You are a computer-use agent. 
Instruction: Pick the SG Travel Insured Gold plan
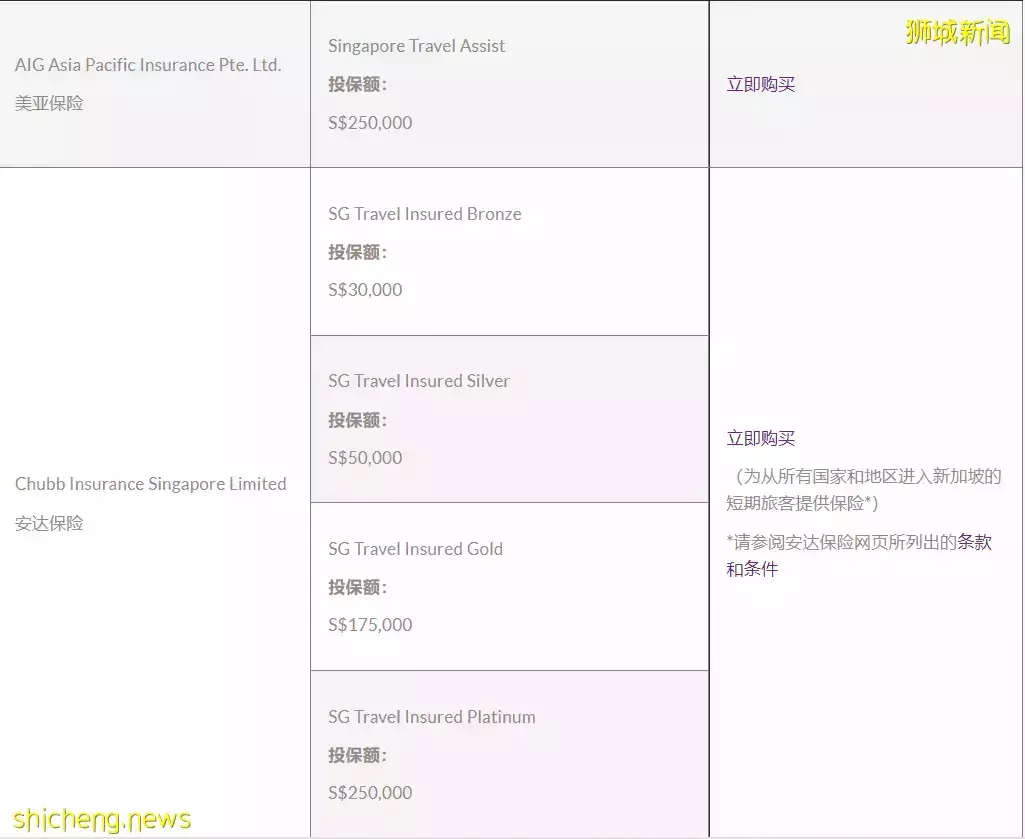click(x=415, y=549)
